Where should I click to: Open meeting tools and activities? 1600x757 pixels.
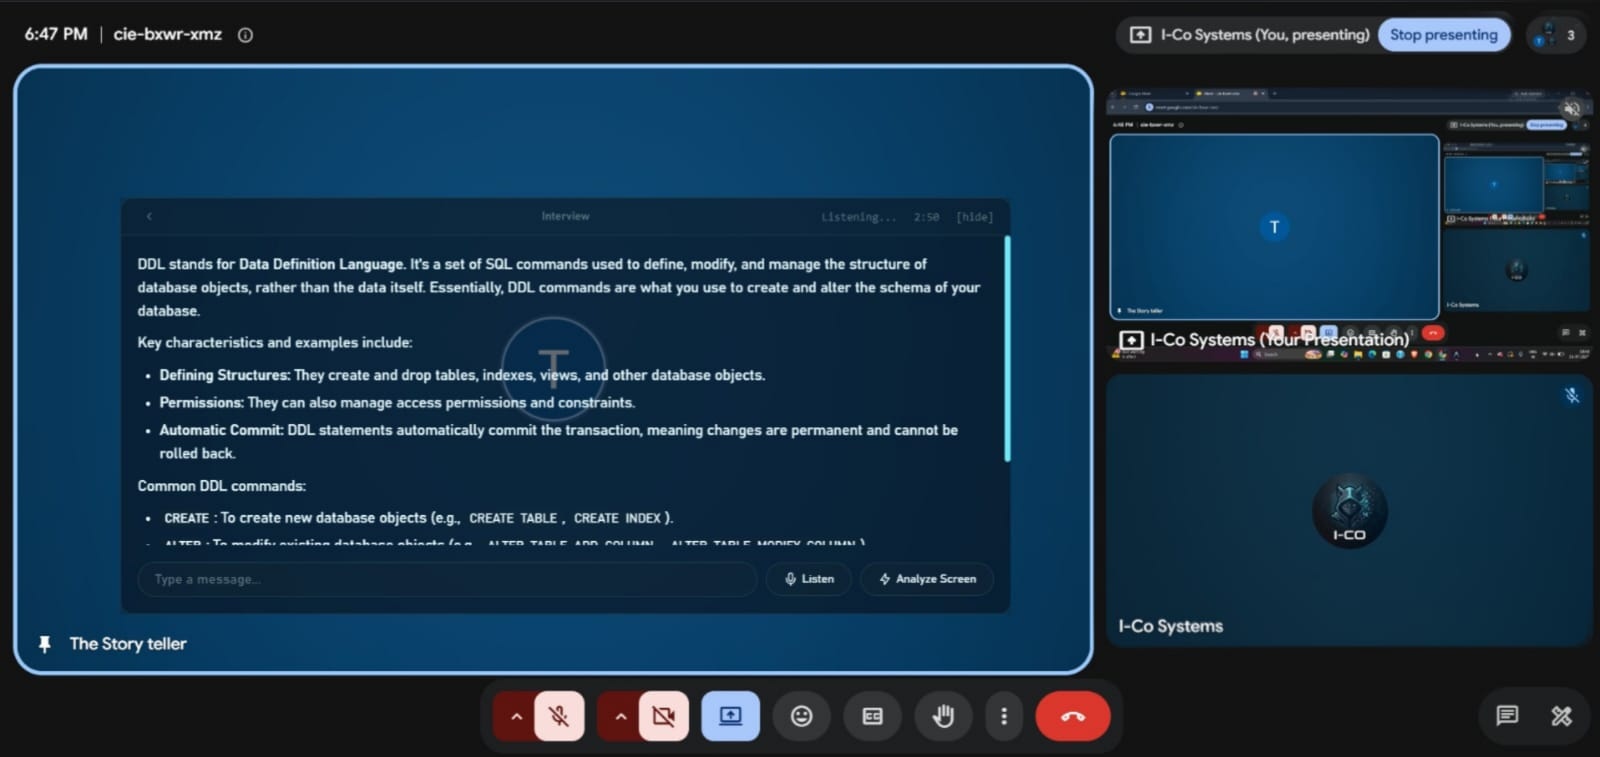1561,715
